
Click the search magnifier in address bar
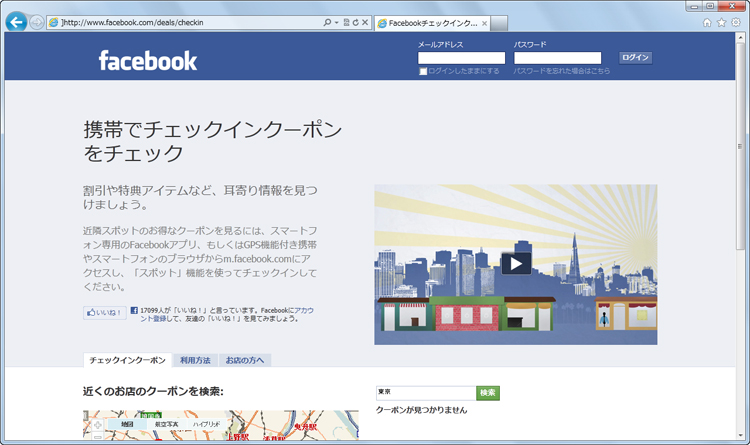click(x=327, y=22)
